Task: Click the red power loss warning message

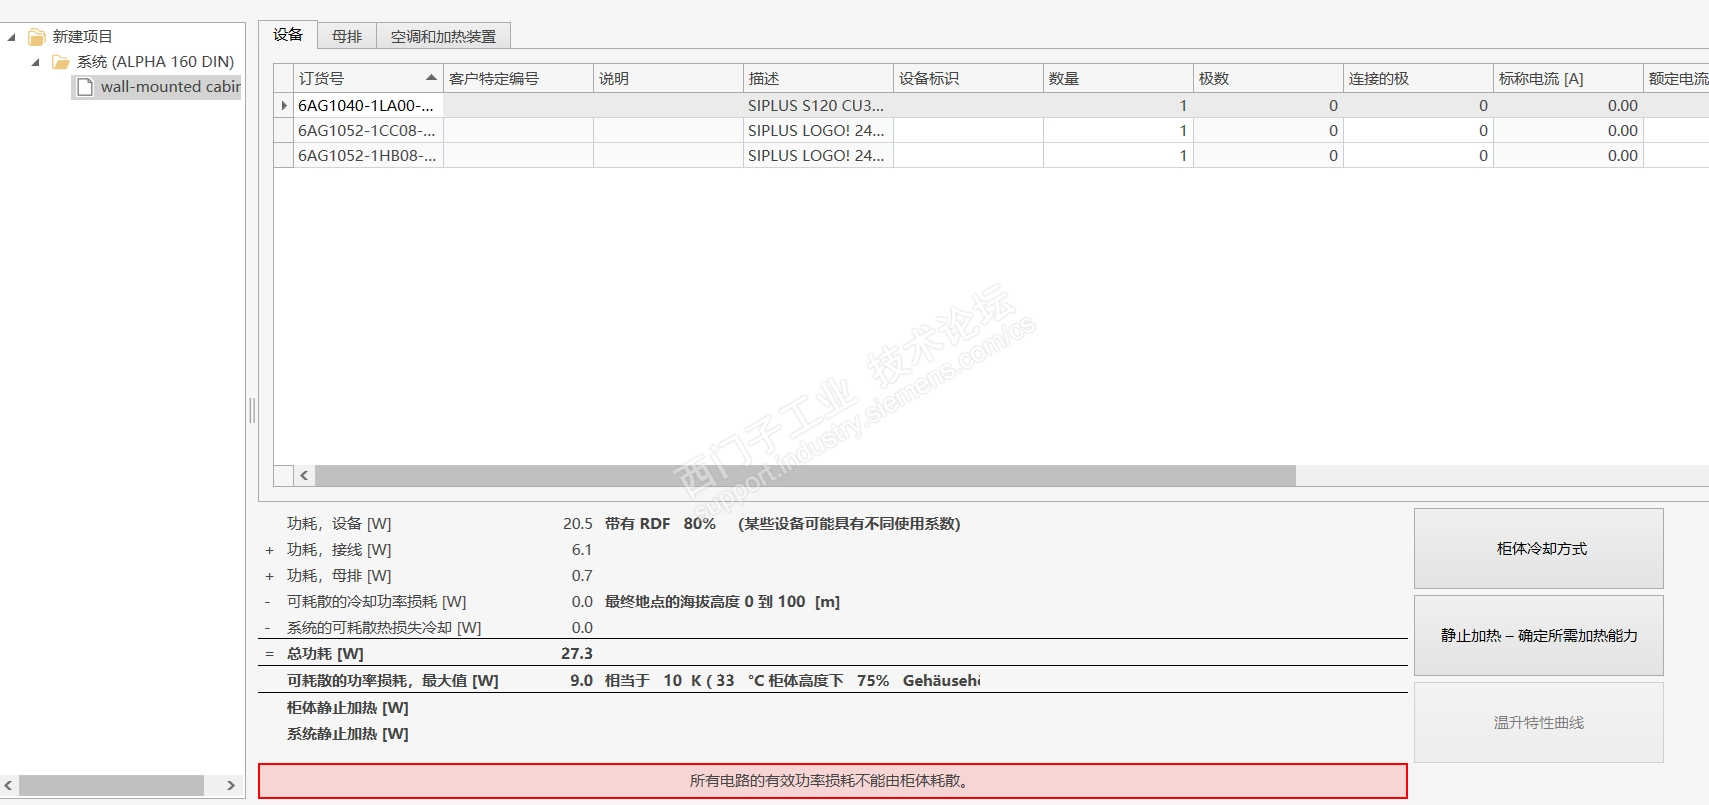Action: pyautogui.click(x=832, y=781)
